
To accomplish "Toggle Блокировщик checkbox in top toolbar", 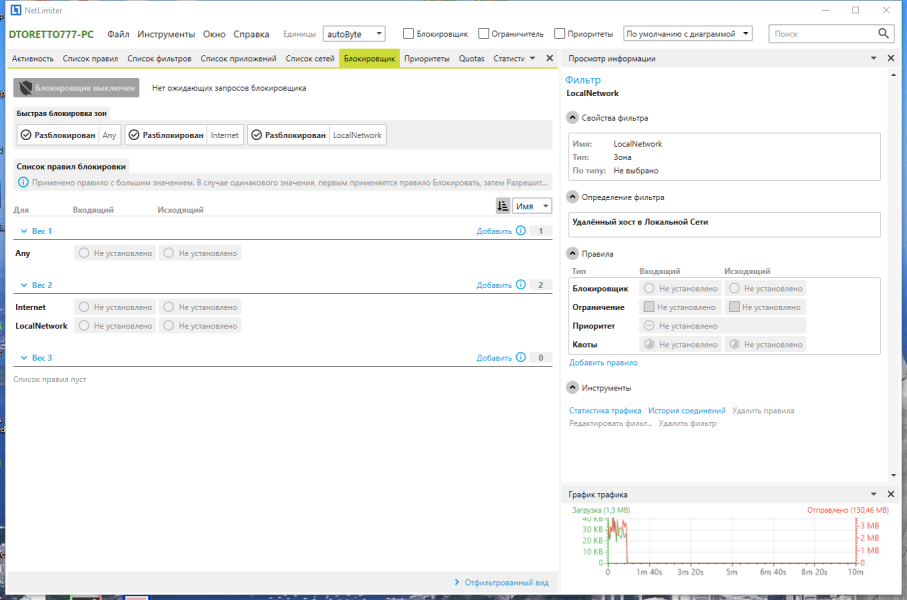I will tap(408, 34).
